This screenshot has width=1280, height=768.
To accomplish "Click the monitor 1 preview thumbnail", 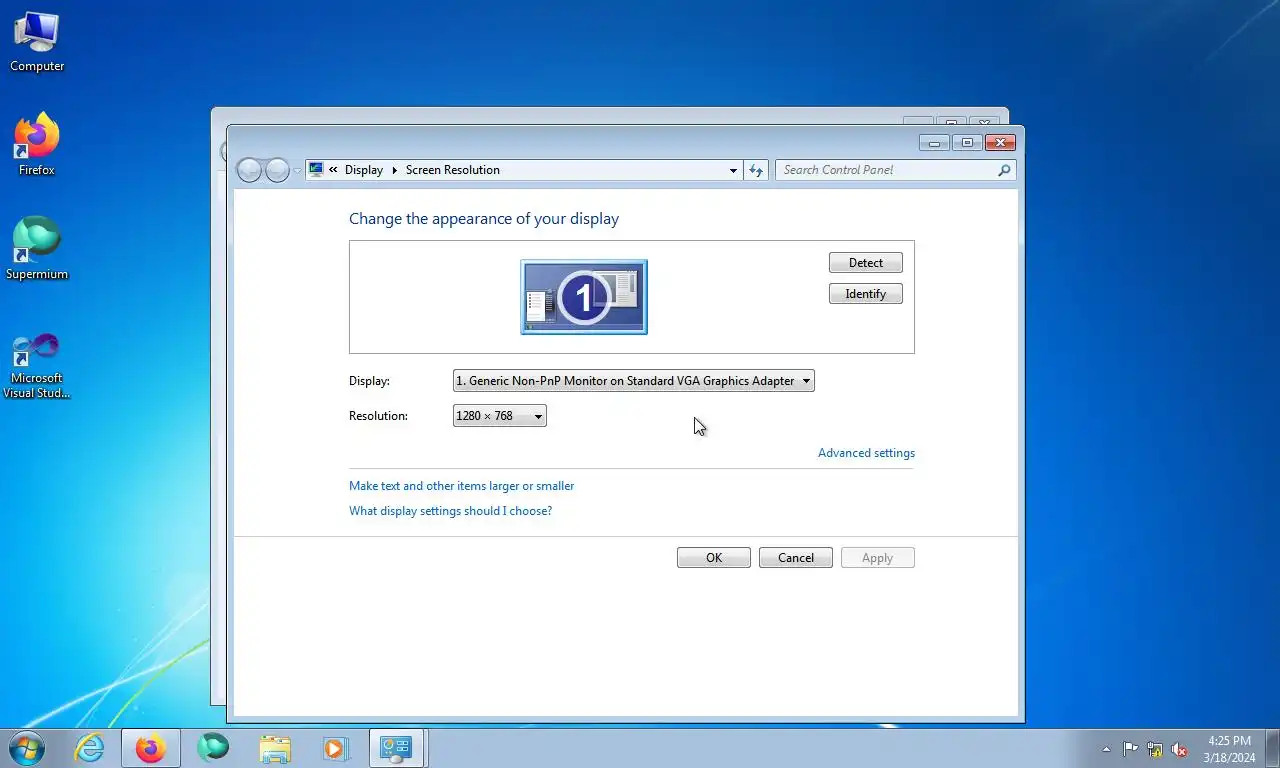I will coord(584,297).
